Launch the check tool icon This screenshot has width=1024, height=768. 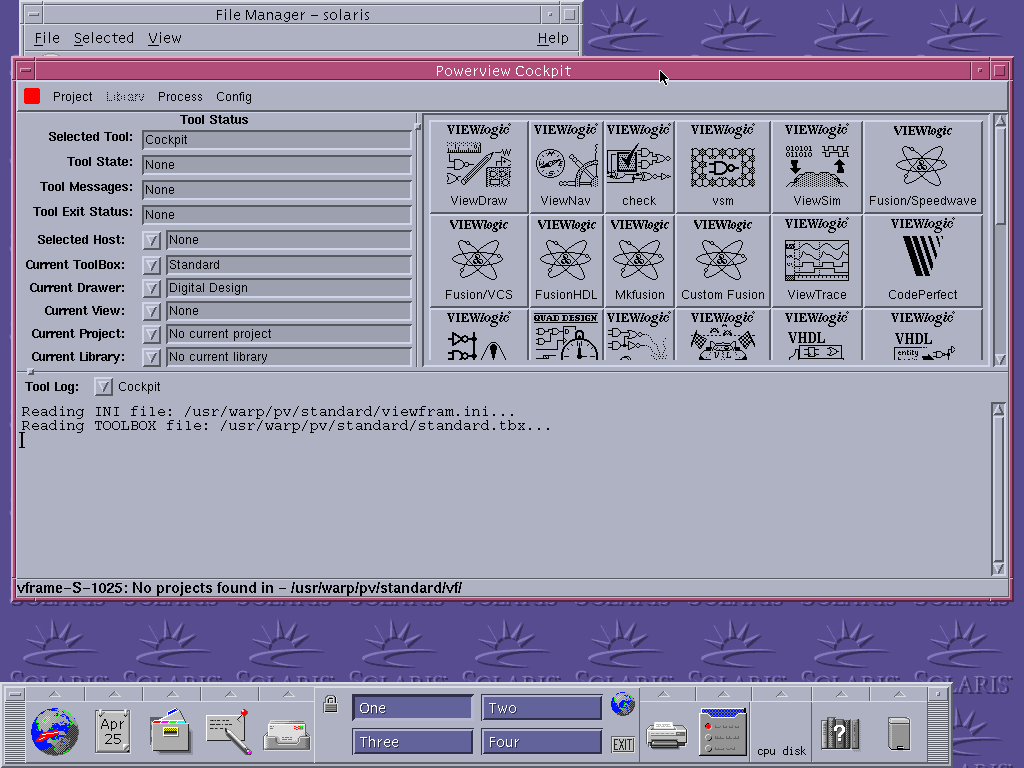(x=639, y=166)
